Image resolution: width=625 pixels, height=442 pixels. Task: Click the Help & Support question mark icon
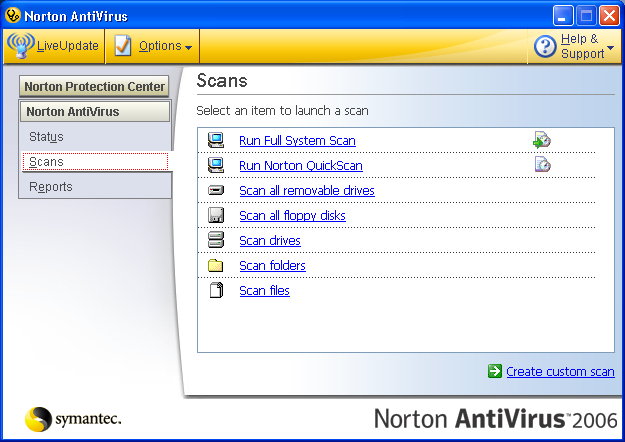[x=545, y=46]
